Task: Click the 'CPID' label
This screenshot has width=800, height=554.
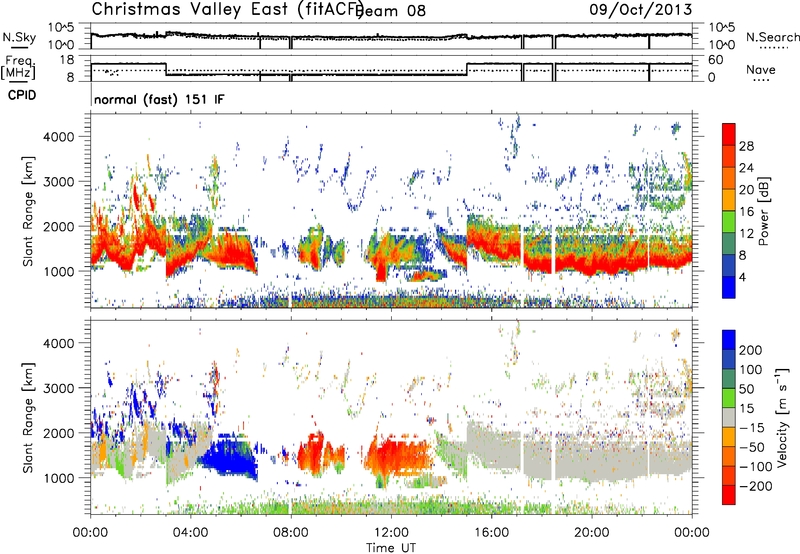Action: (x=22, y=95)
